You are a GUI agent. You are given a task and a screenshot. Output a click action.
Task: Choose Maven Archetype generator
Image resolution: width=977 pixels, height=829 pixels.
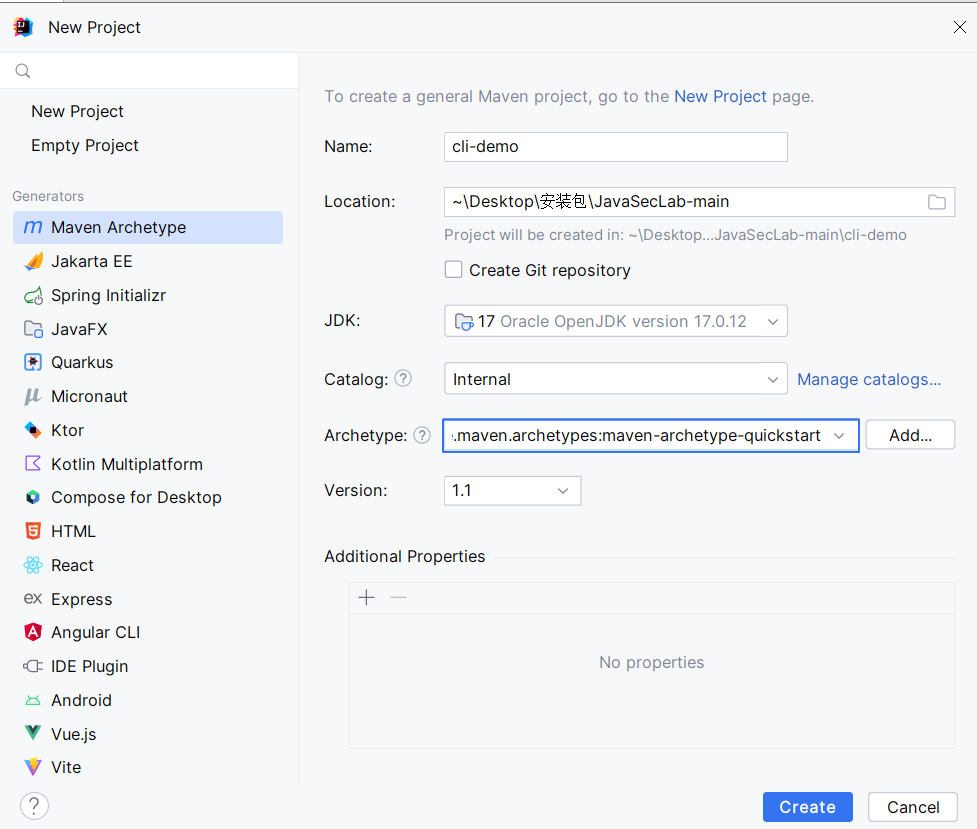coord(148,228)
